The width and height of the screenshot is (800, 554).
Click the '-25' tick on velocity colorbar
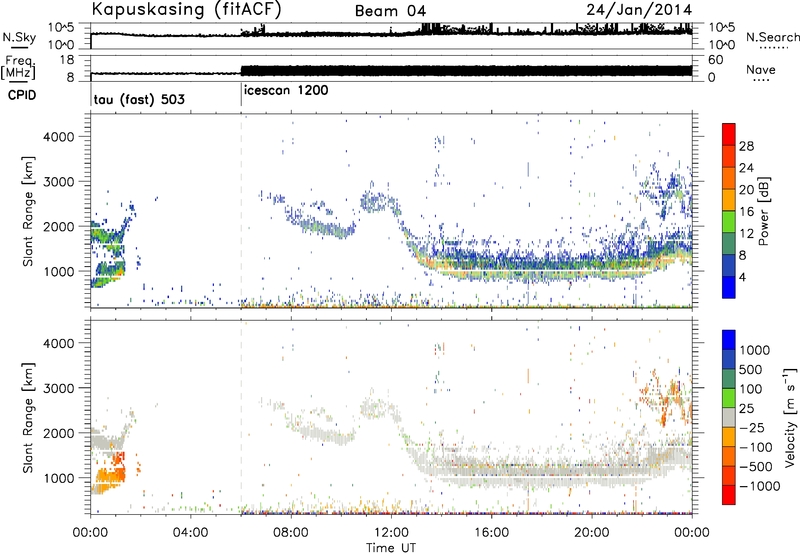[x=752, y=427]
